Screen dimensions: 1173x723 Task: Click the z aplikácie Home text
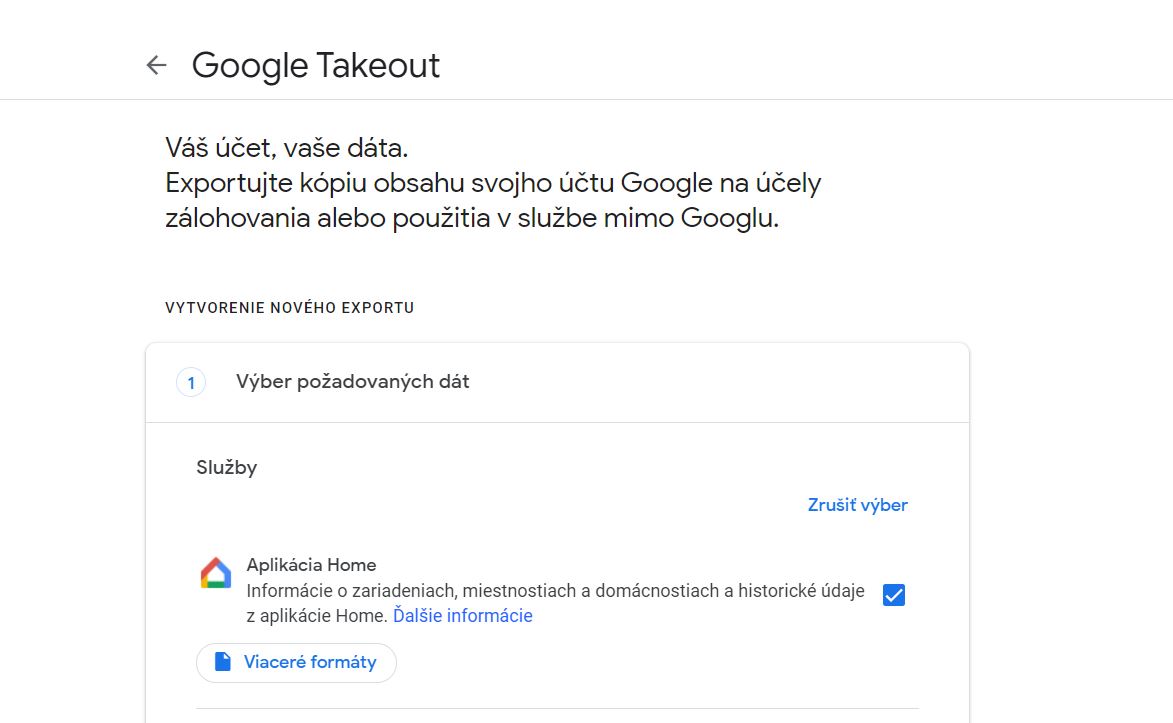point(316,616)
